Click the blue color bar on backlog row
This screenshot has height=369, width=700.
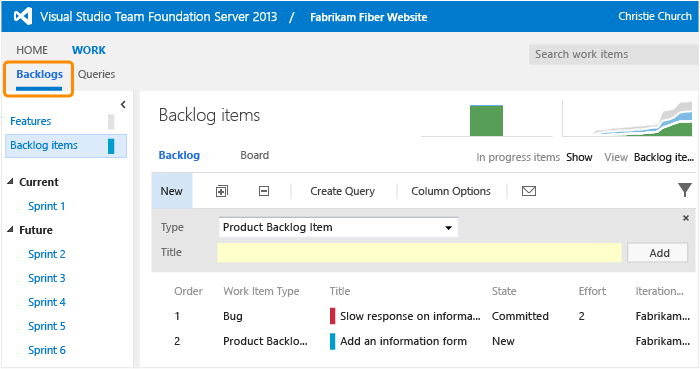(333, 341)
